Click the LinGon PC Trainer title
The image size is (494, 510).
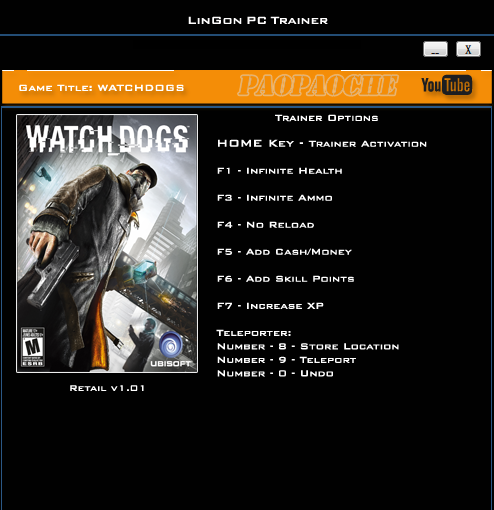tap(258, 21)
